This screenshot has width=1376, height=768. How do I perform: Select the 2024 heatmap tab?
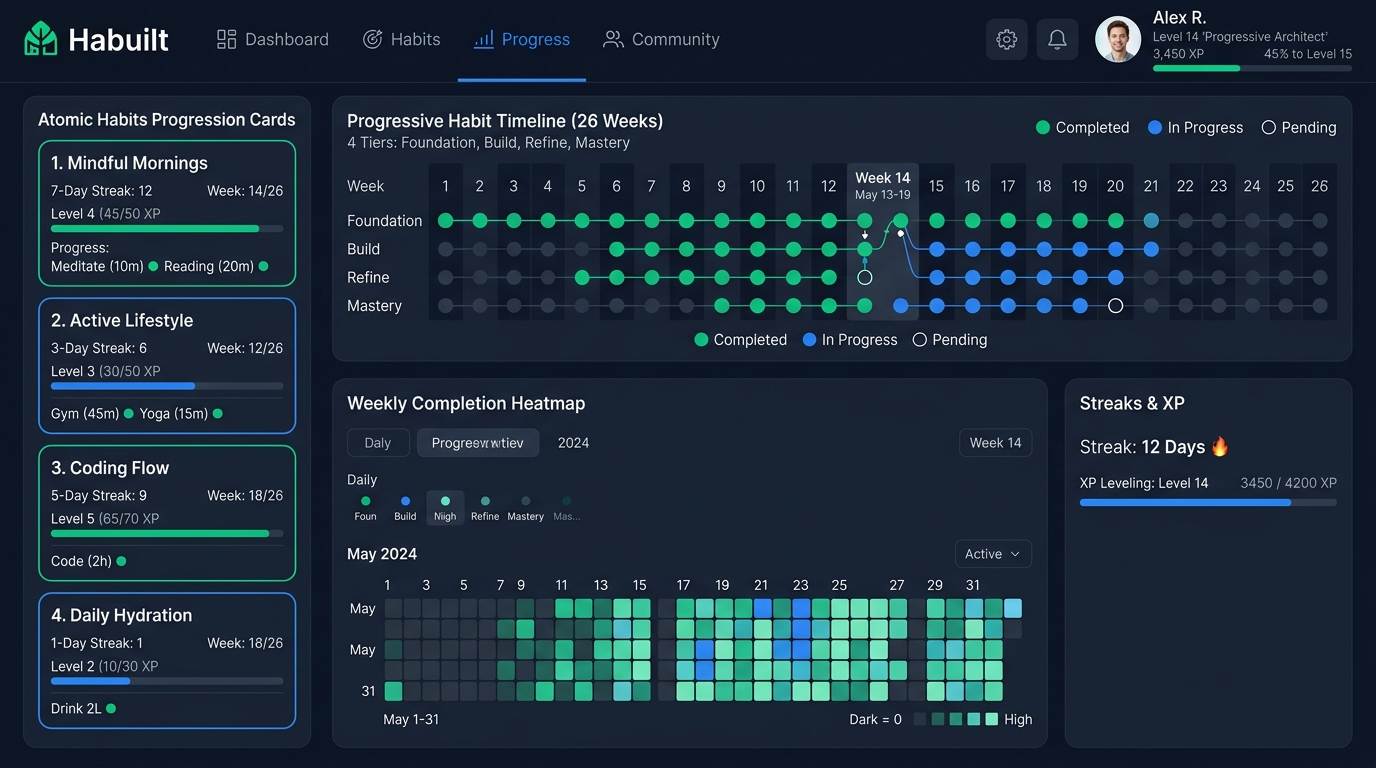tap(573, 442)
